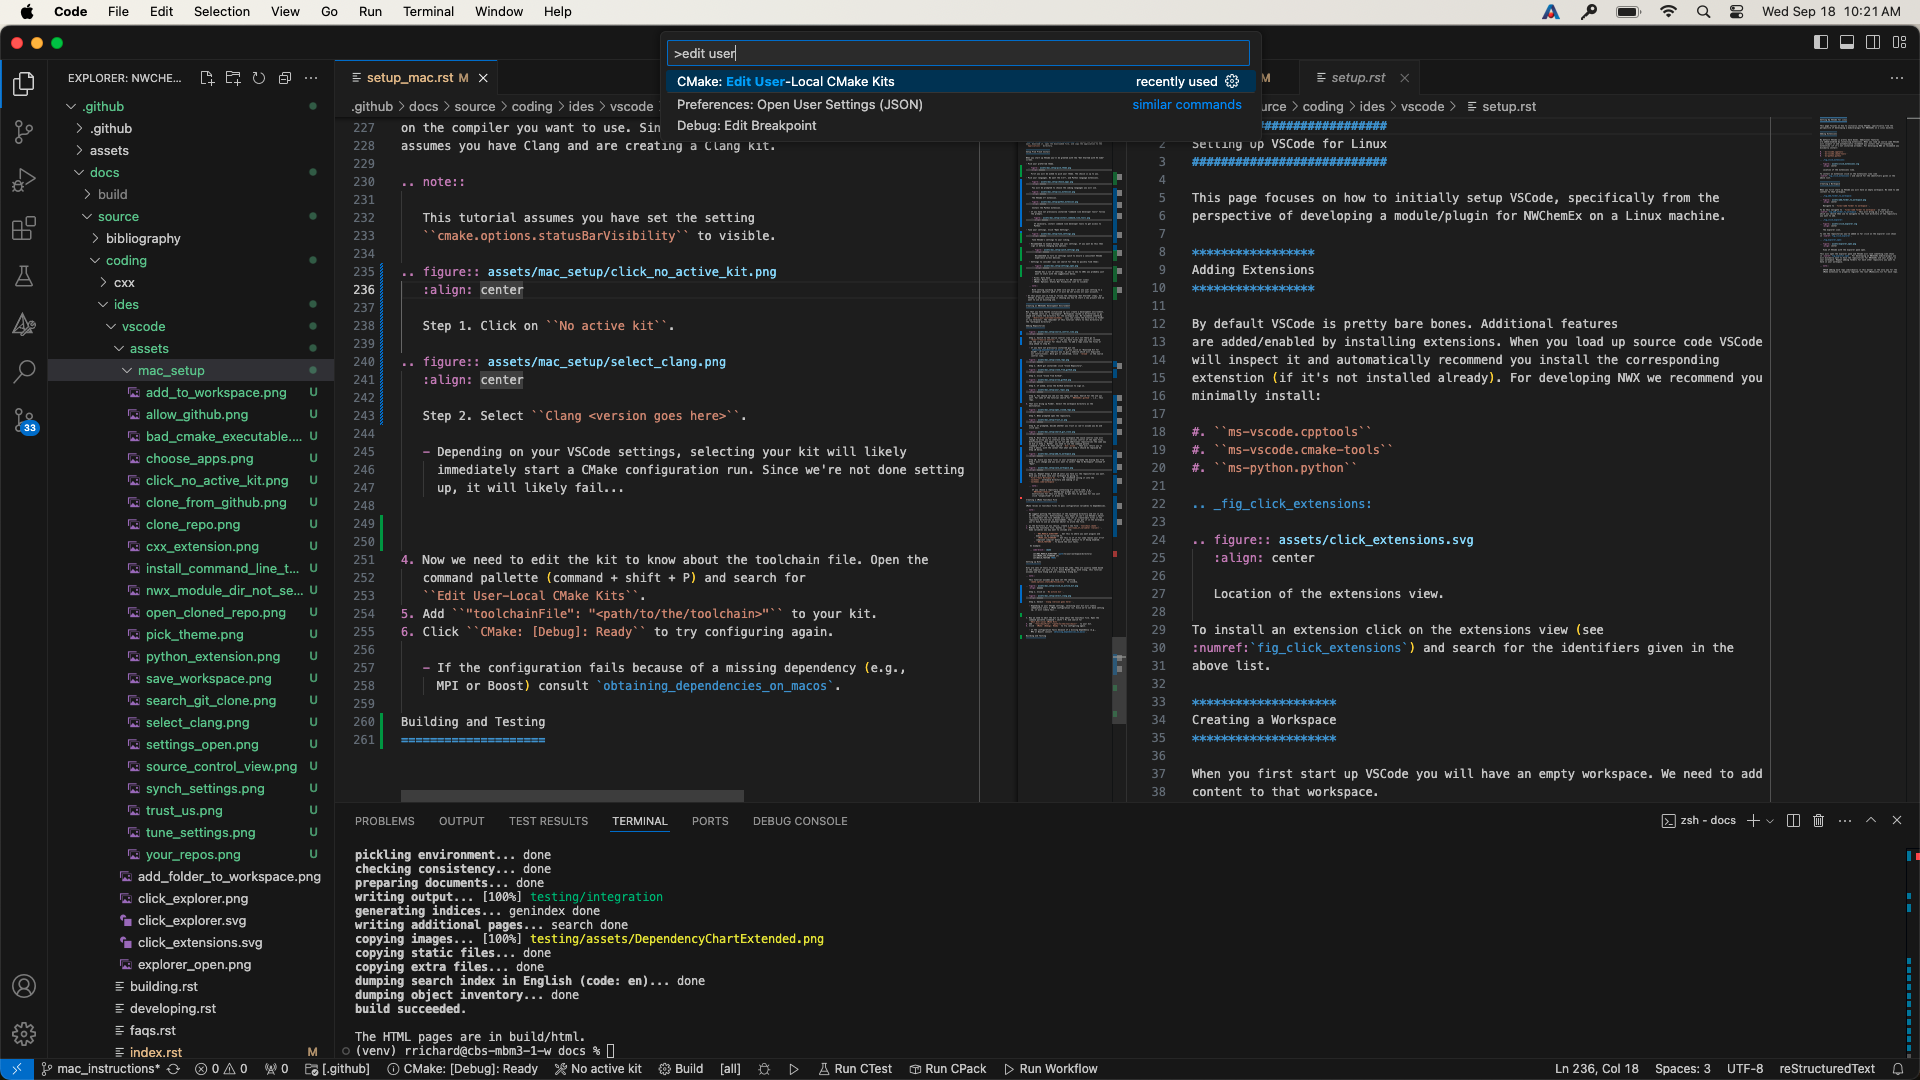Open the Manage gear menu

coord(24,1034)
